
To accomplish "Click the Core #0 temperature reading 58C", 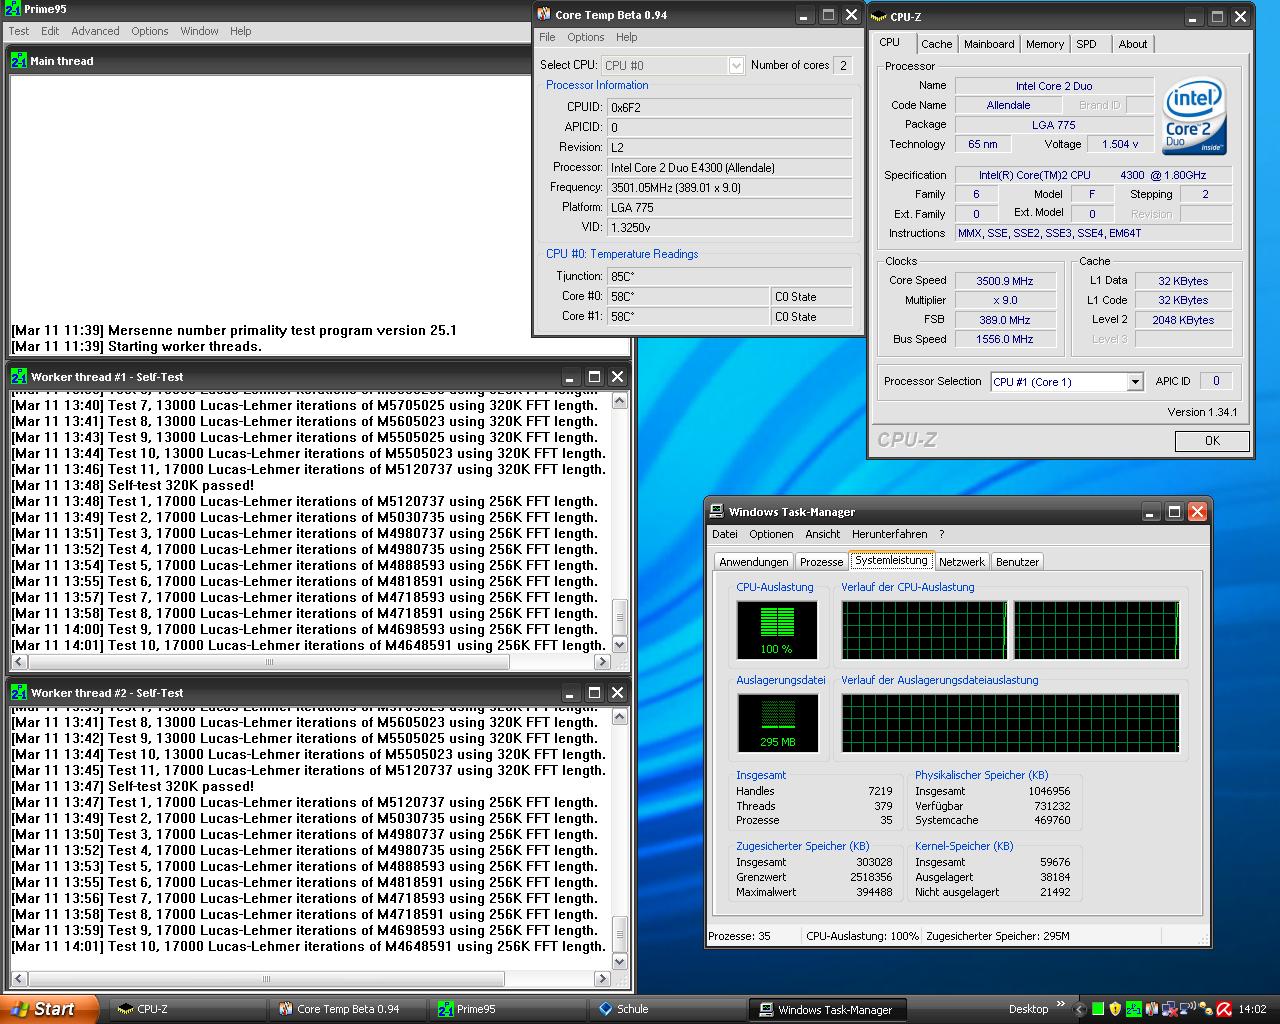I will click(x=688, y=297).
